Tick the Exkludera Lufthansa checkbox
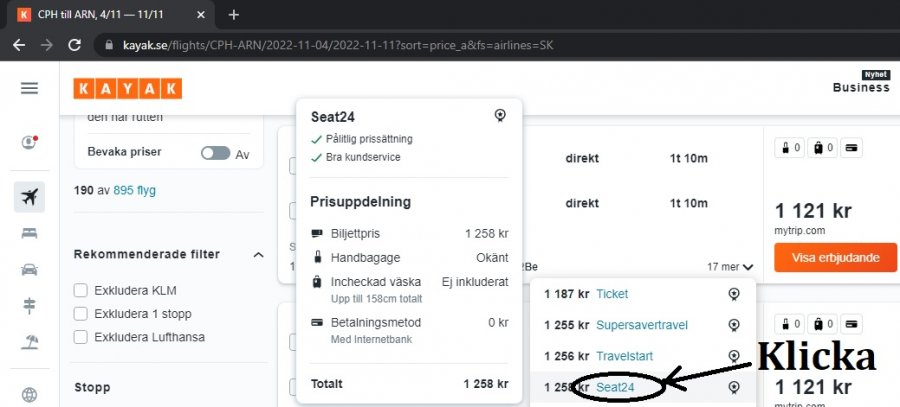 81,337
